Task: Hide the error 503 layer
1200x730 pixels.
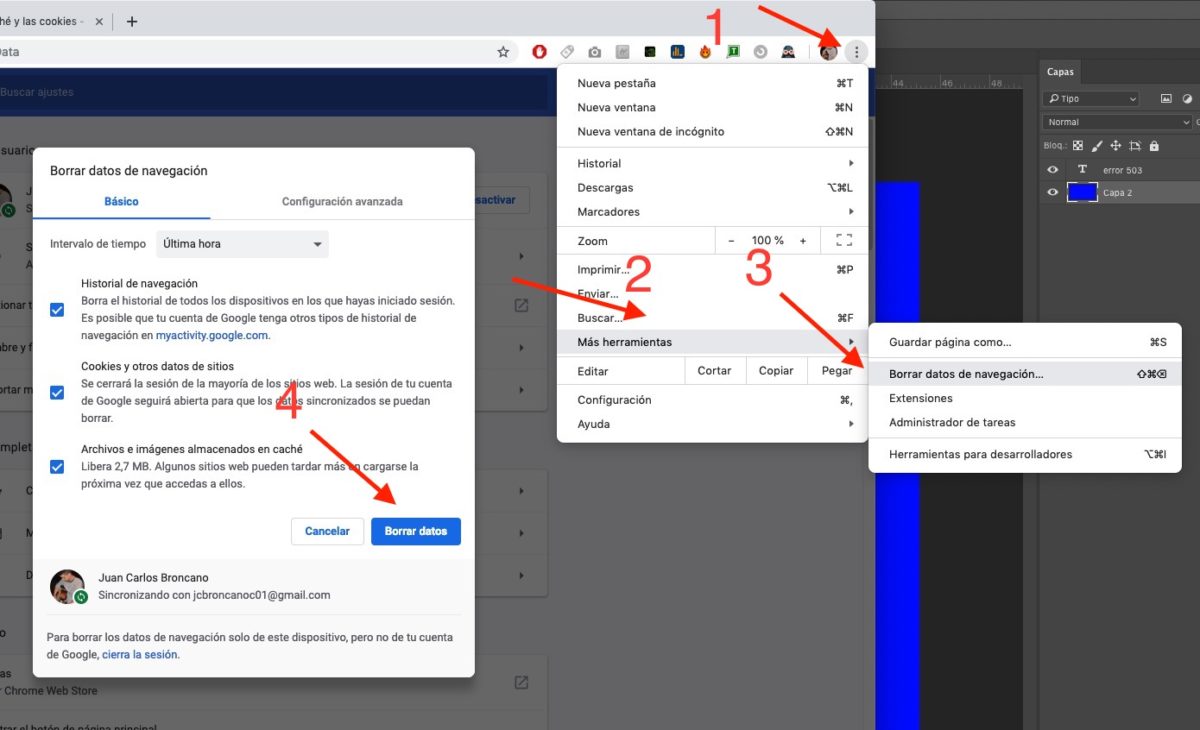Action: click(x=1052, y=170)
